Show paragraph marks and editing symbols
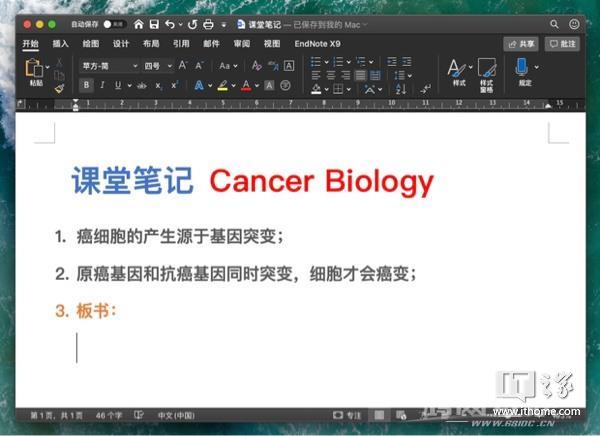 pos(425,89)
